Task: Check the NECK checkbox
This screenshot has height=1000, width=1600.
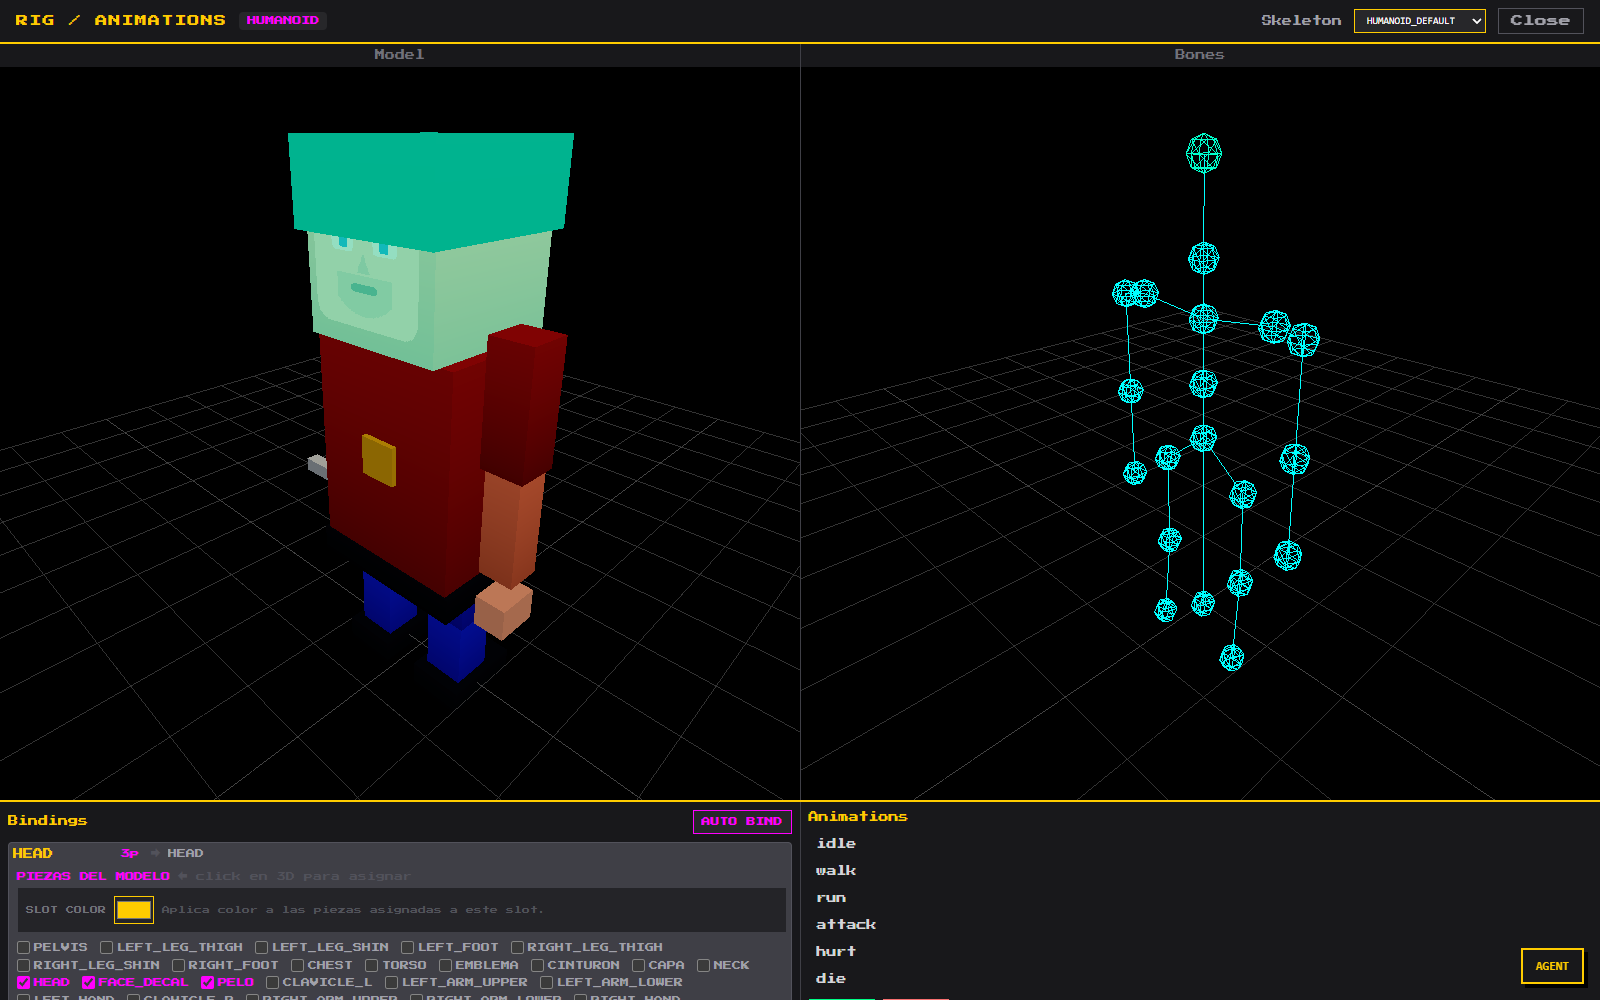Action: coord(704,966)
